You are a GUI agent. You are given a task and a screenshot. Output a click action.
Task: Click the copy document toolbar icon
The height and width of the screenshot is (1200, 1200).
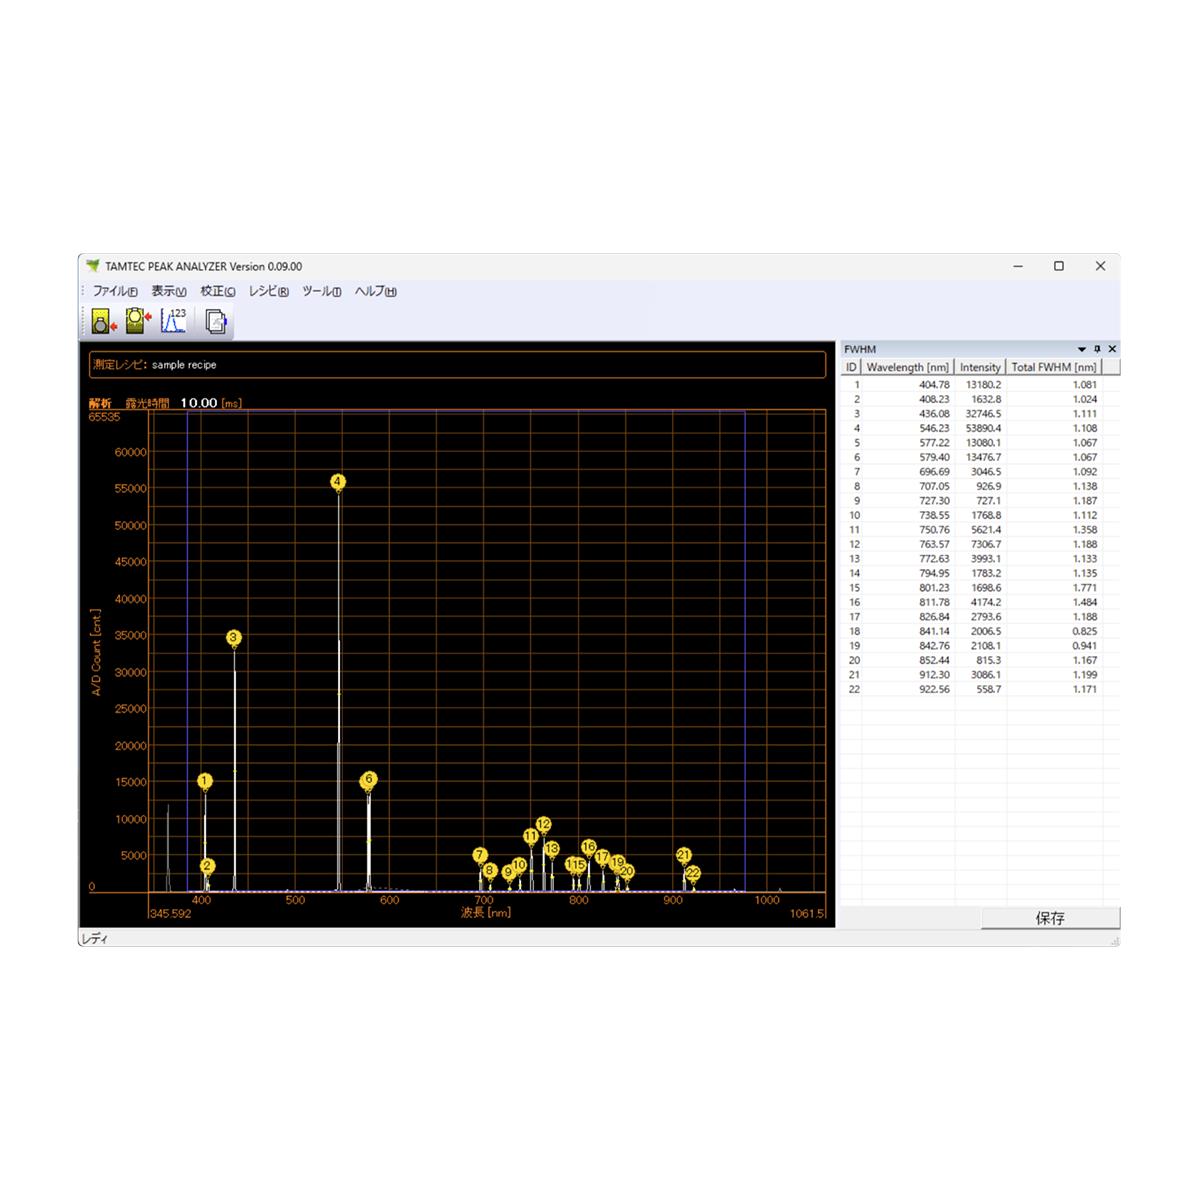pos(216,321)
